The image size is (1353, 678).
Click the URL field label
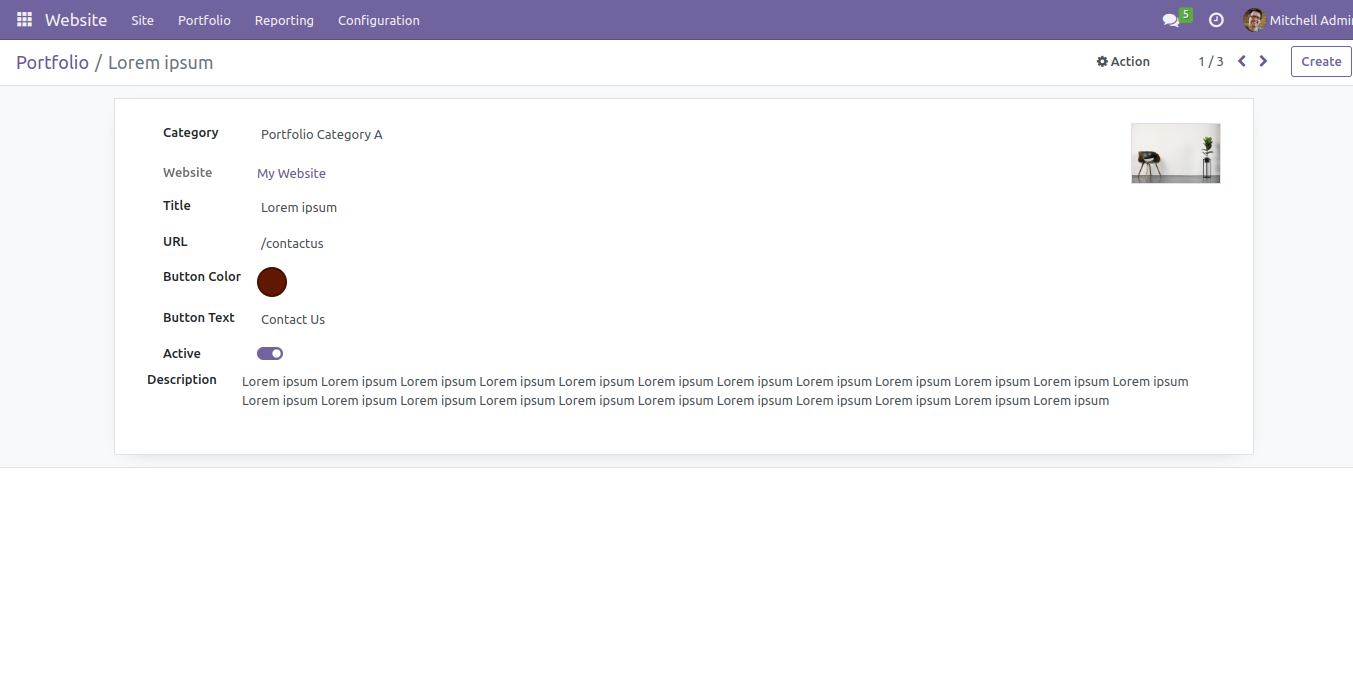[x=175, y=241]
